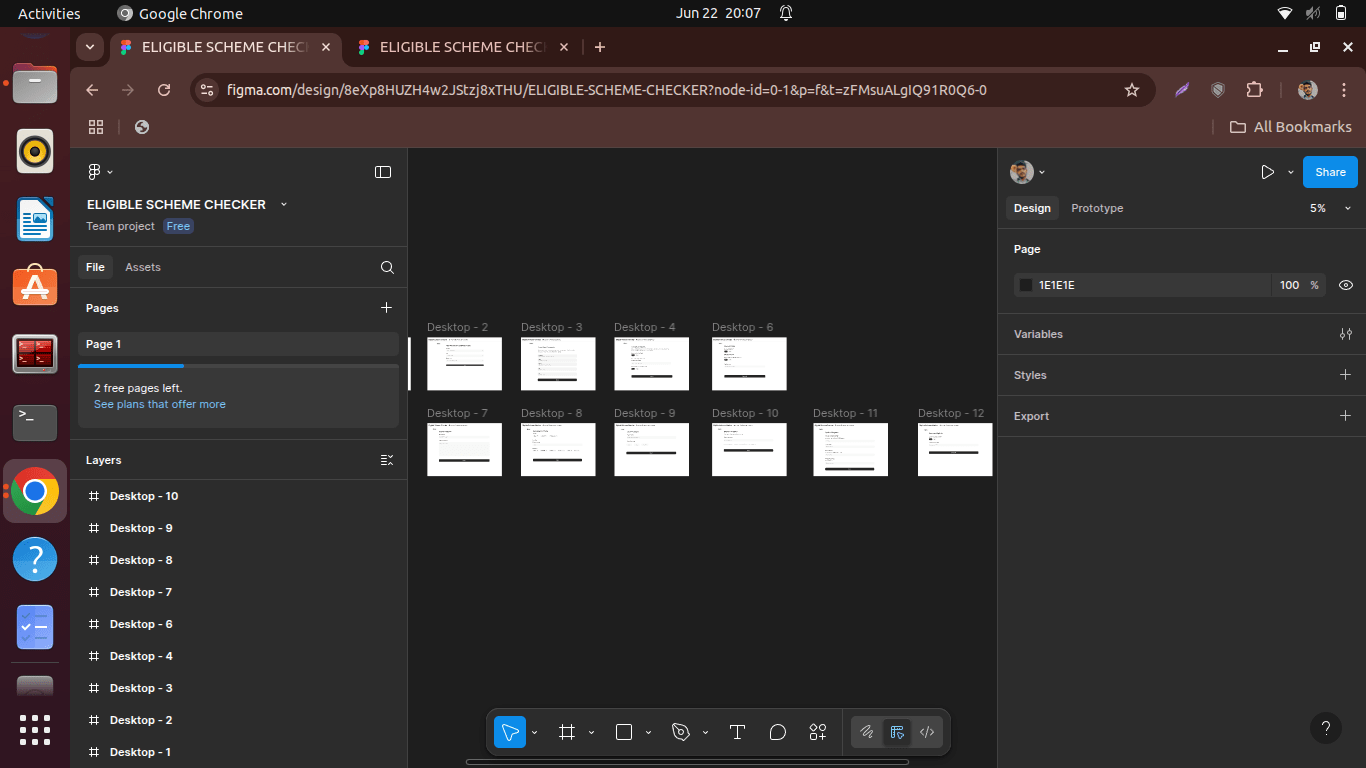This screenshot has width=1366, height=768.
Task: Select the Pen tool
Action: click(x=681, y=732)
